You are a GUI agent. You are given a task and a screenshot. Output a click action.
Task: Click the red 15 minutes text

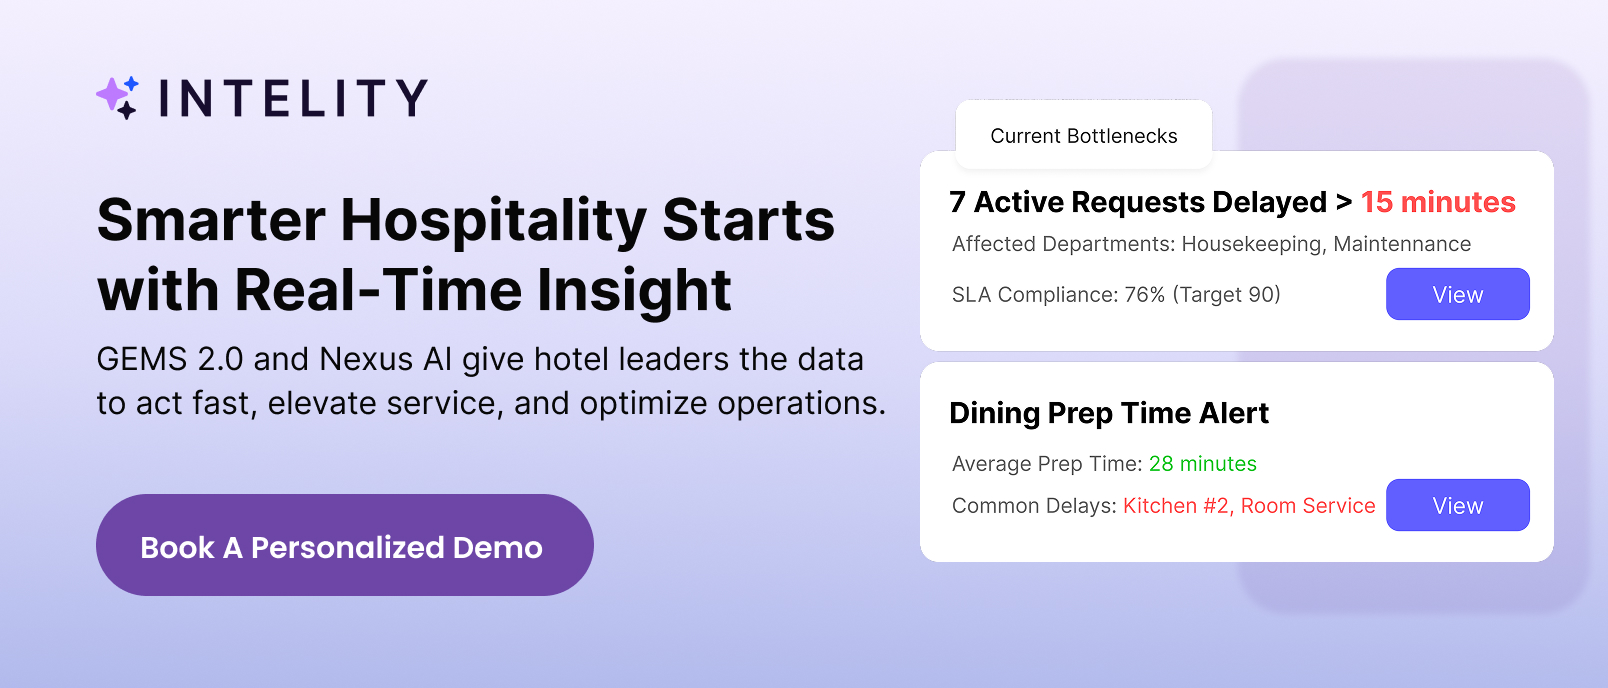(x=1438, y=202)
